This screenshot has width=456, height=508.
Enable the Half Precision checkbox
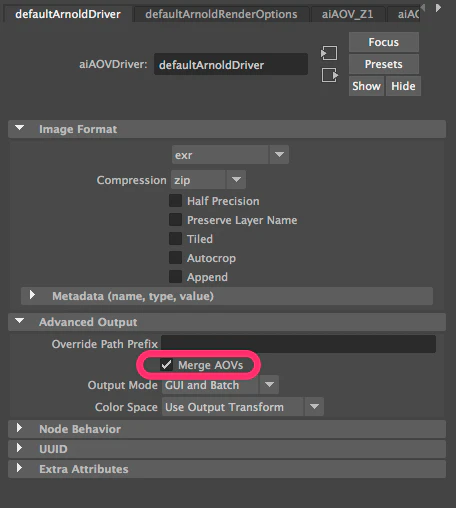coord(175,201)
